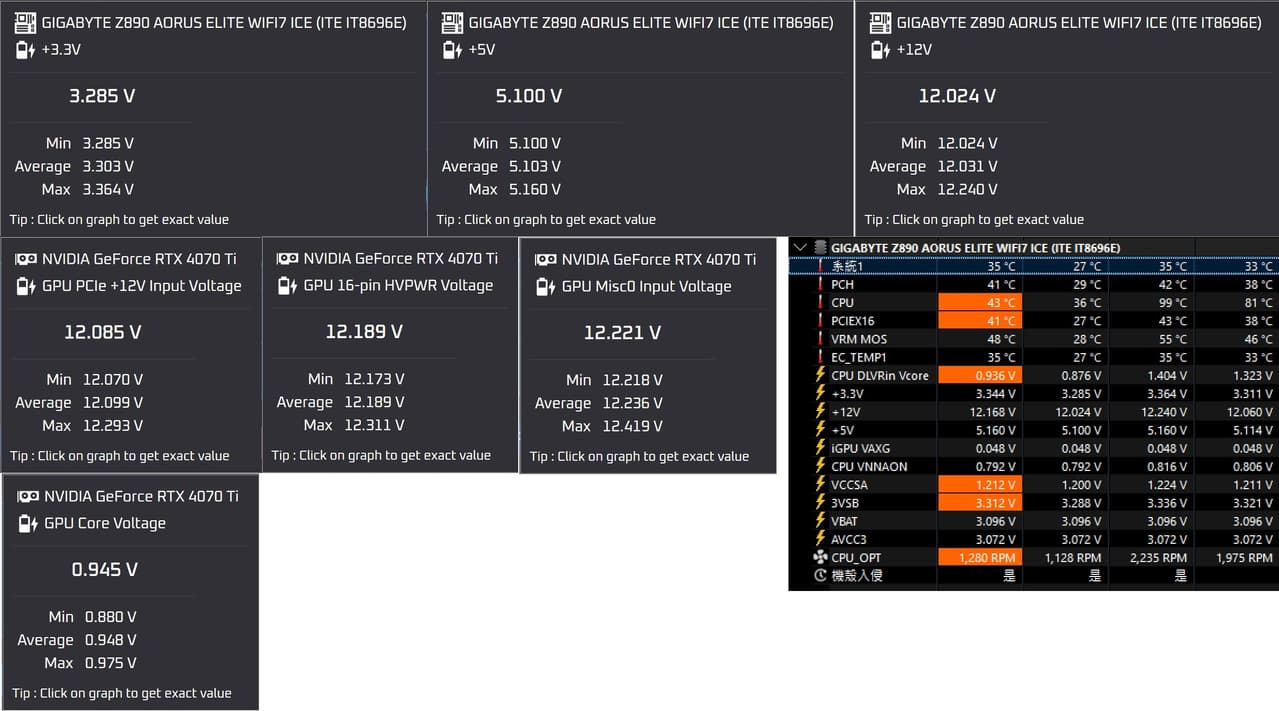The width and height of the screenshot is (1279, 711).
Task: Click the chip icon in the sensor list header
Action: (x=820, y=248)
